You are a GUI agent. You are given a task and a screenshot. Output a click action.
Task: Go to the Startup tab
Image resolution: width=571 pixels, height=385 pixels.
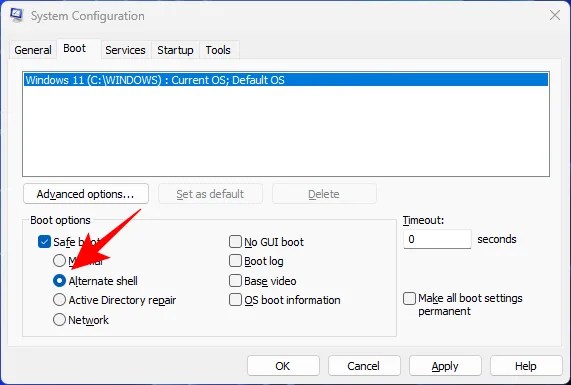pyautogui.click(x=175, y=50)
